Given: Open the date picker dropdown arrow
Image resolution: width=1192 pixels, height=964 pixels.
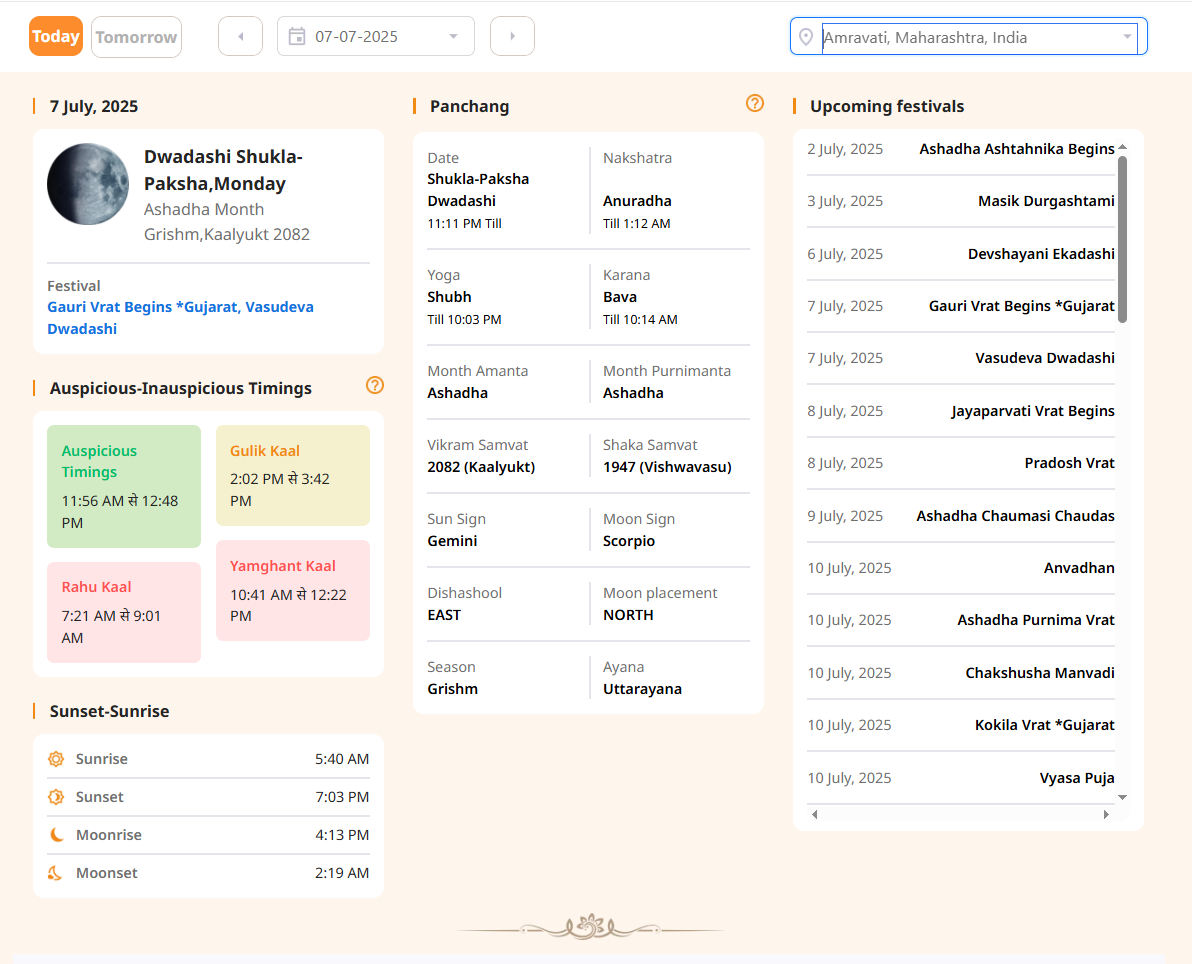Looking at the screenshot, I should 453,37.
